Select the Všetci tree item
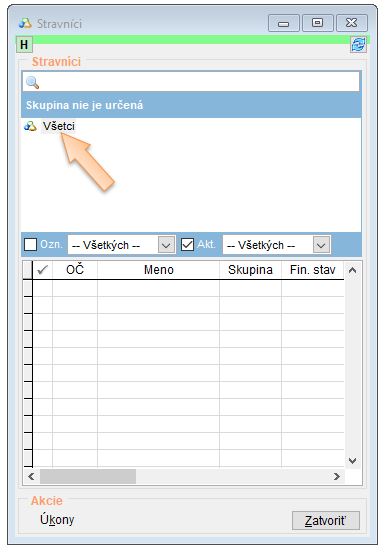 (x=58, y=126)
